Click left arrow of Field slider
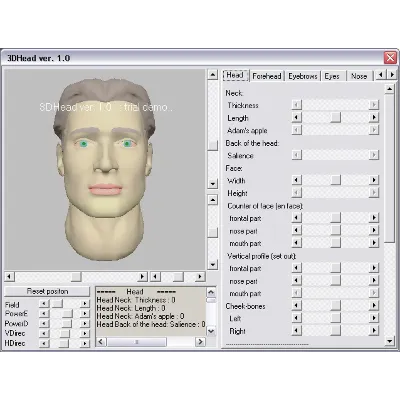 click(44, 303)
